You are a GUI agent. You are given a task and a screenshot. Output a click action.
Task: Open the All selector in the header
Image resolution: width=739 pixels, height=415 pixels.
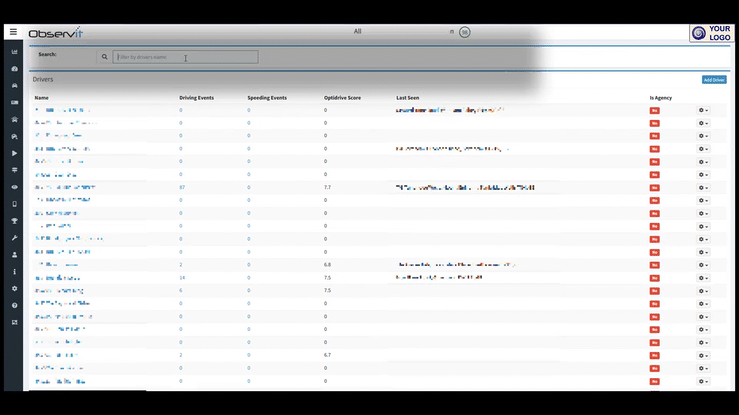(x=357, y=31)
